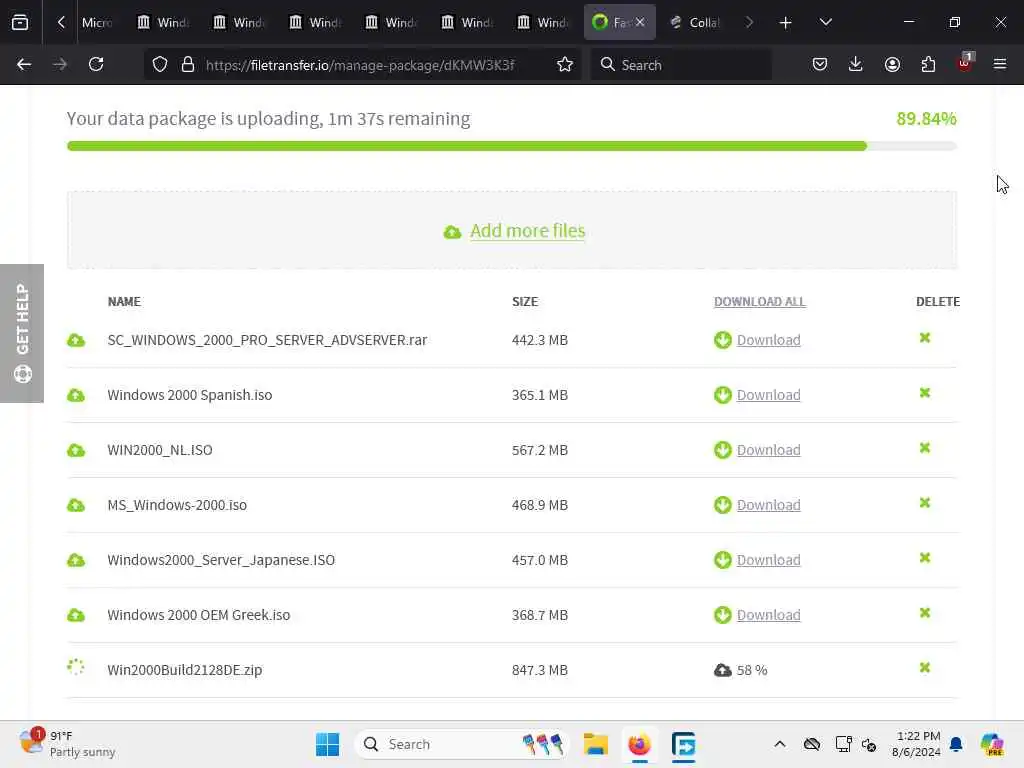Open Firefox application menu
Image resolution: width=1024 pixels, height=768 pixels.
[1000, 64]
